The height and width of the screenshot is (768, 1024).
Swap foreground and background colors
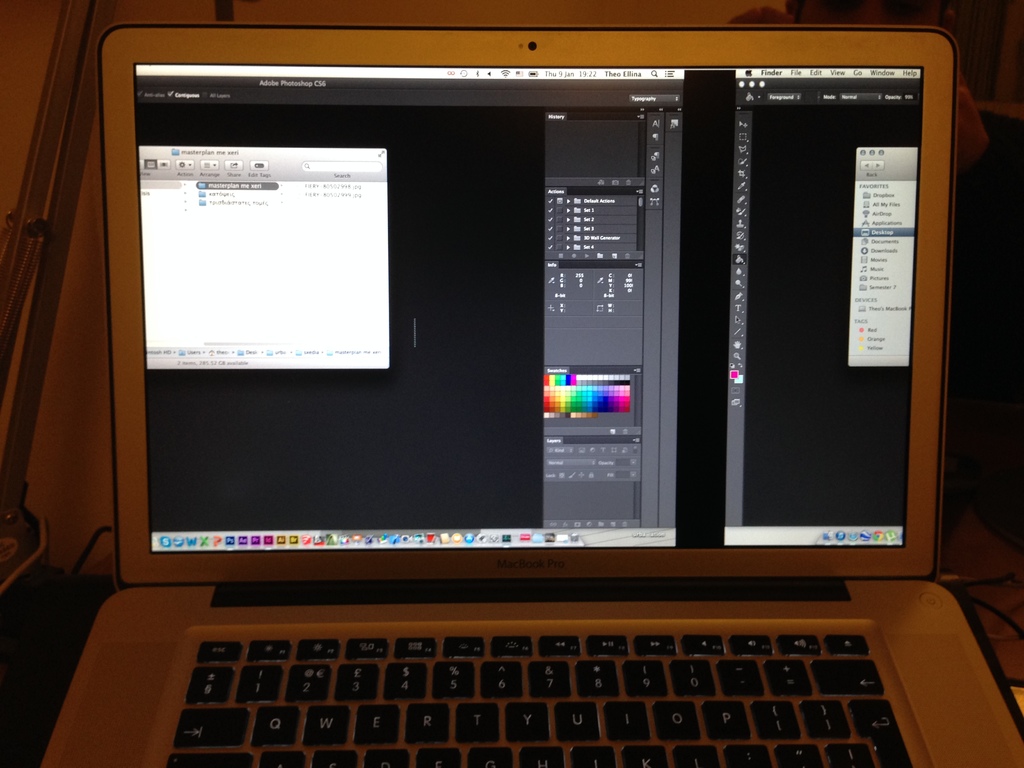[740, 366]
